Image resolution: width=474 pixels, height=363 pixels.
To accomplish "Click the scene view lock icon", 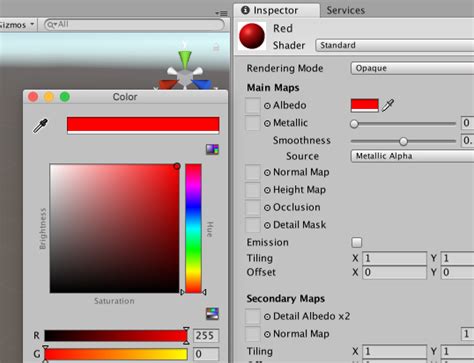I will click(216, 48).
